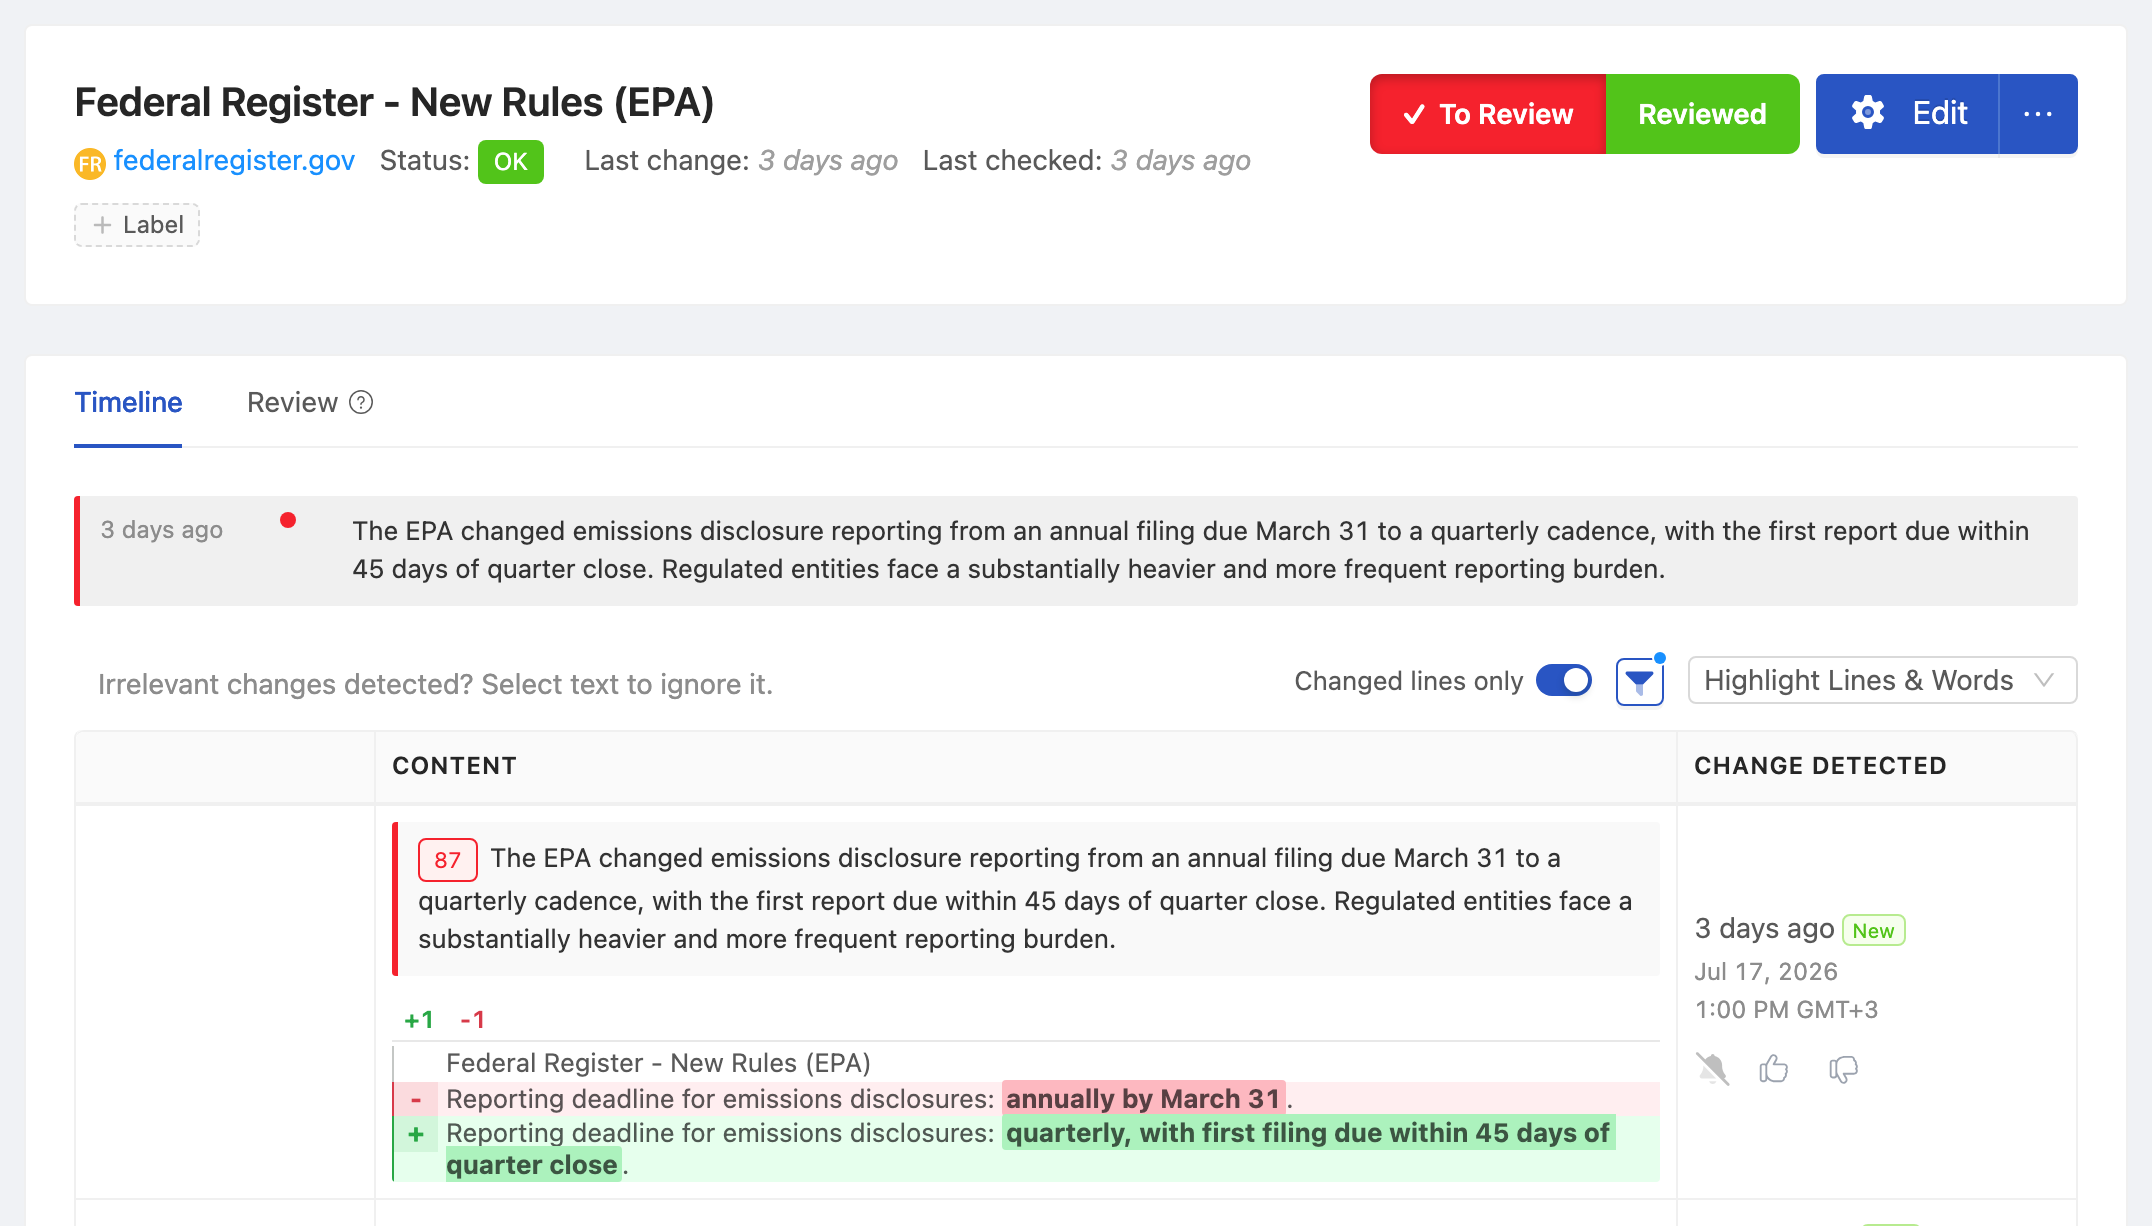The image size is (2152, 1226).
Task: Select removed text 'annually by March 31'
Action: click(x=1143, y=1099)
